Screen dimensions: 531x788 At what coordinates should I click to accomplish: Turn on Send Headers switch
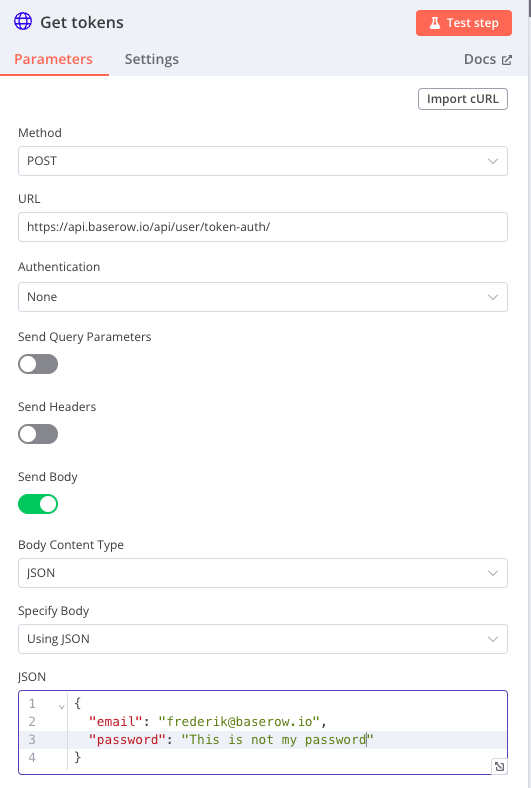(x=38, y=434)
